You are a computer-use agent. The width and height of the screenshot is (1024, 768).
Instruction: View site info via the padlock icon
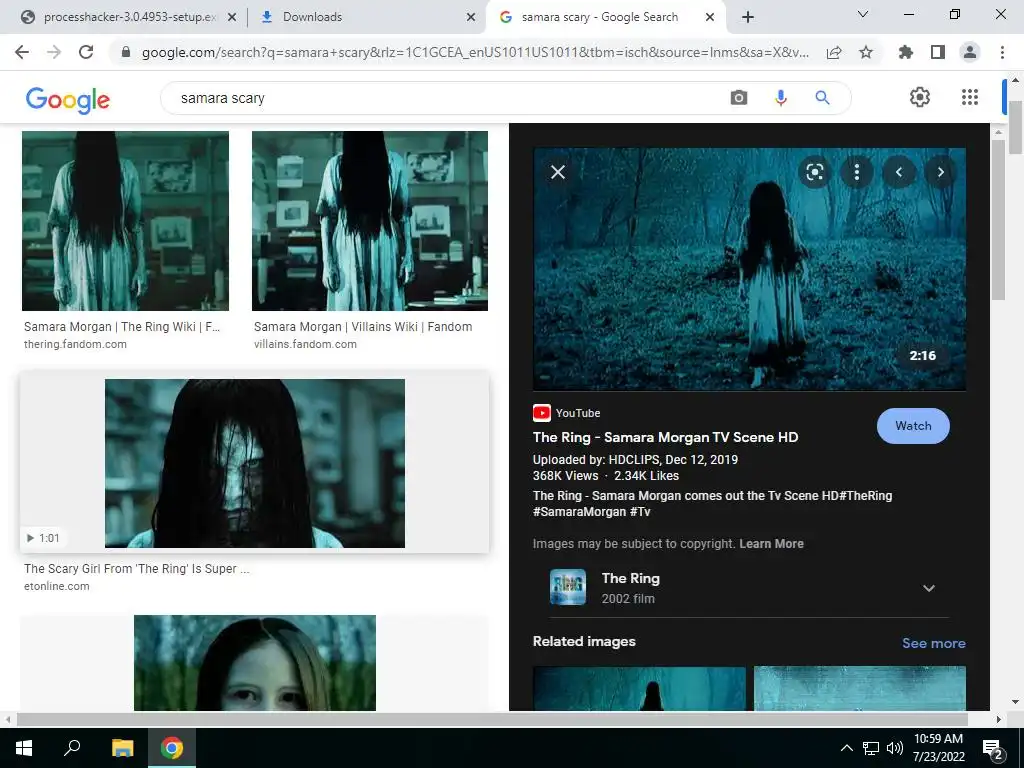[x=126, y=52]
